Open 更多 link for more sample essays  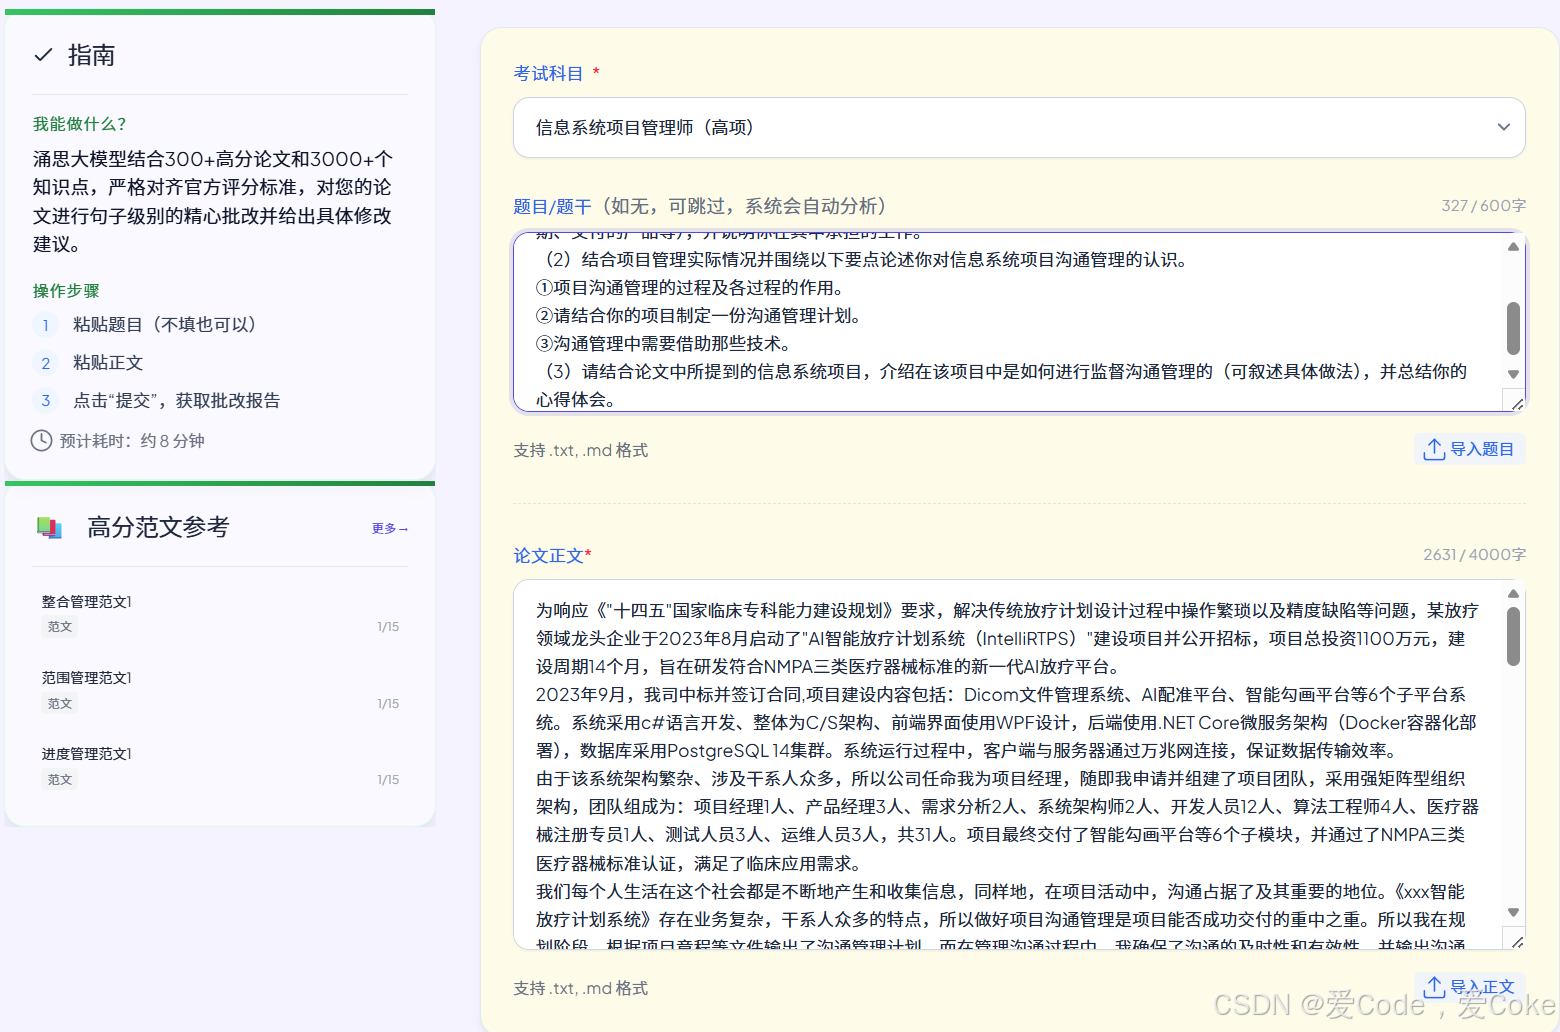point(389,528)
